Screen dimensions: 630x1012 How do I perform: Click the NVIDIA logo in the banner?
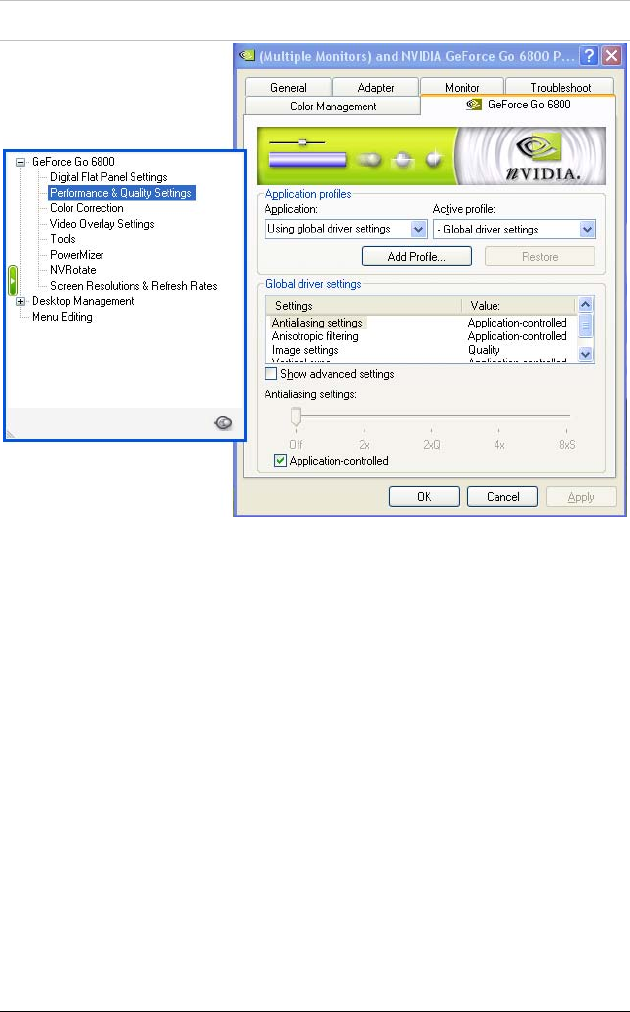[x=540, y=156]
